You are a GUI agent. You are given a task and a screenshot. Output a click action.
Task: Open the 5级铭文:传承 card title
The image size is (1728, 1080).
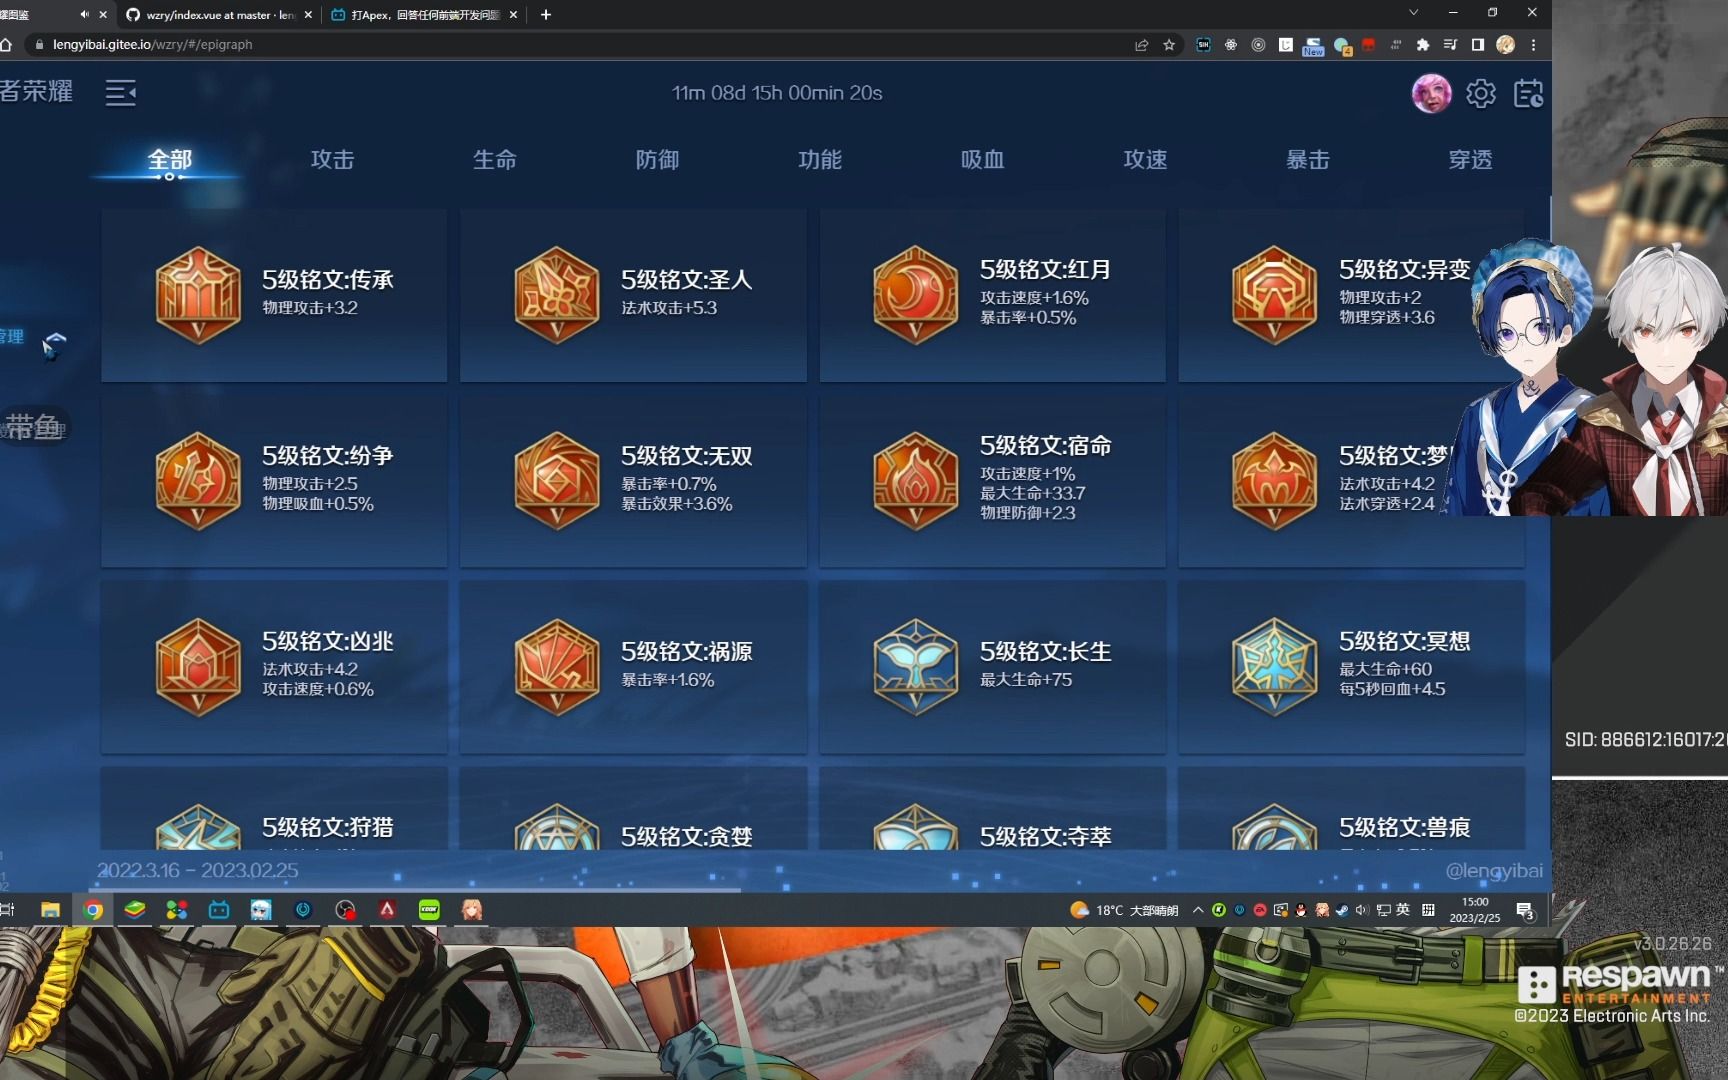(x=328, y=279)
